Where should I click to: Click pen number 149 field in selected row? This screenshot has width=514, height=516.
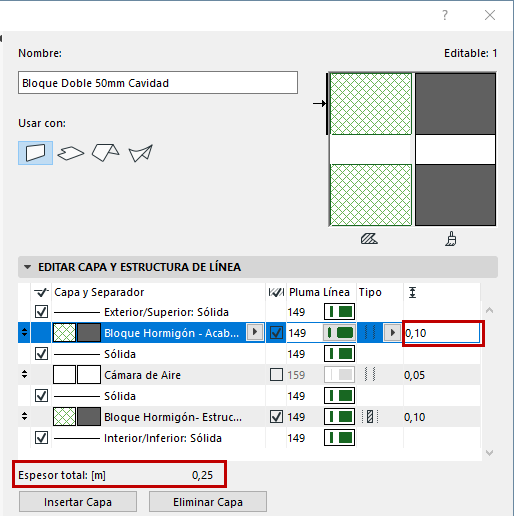305,333
